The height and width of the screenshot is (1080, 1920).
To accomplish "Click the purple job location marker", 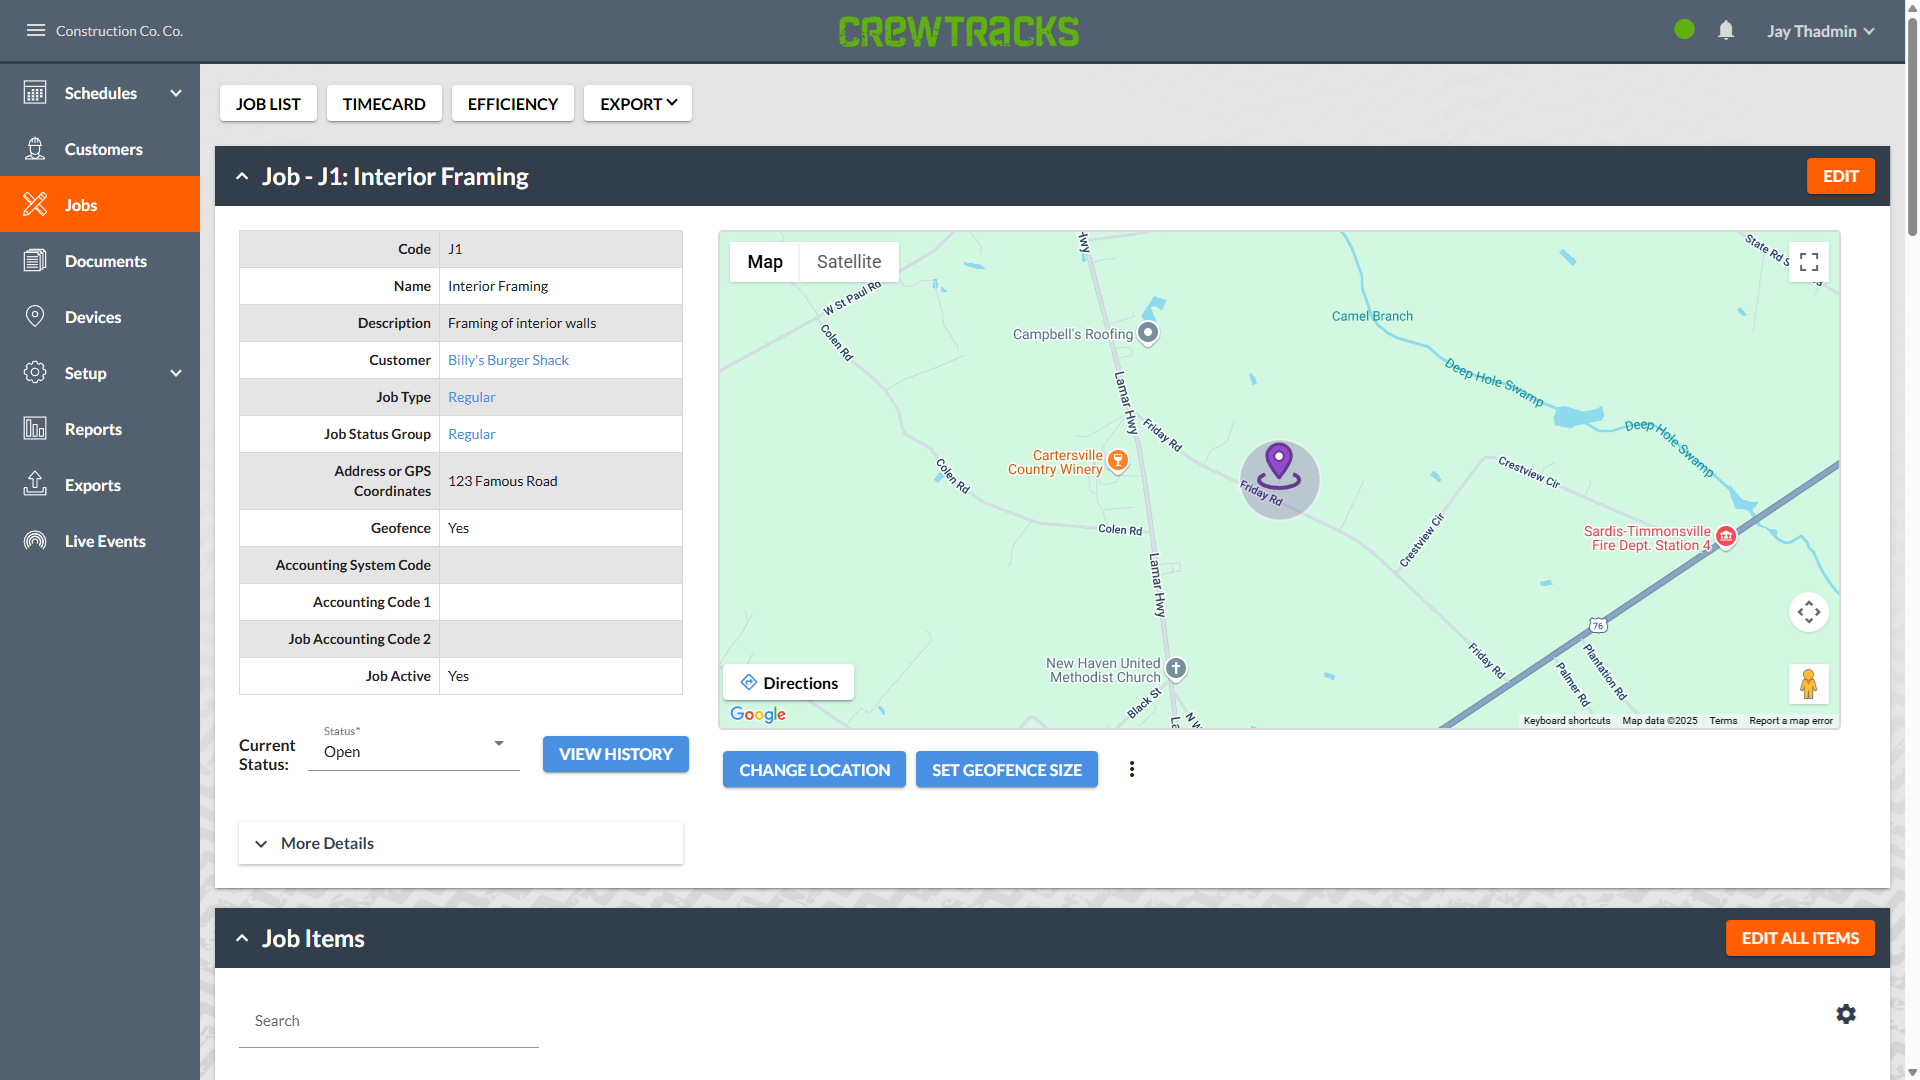I will (1279, 463).
